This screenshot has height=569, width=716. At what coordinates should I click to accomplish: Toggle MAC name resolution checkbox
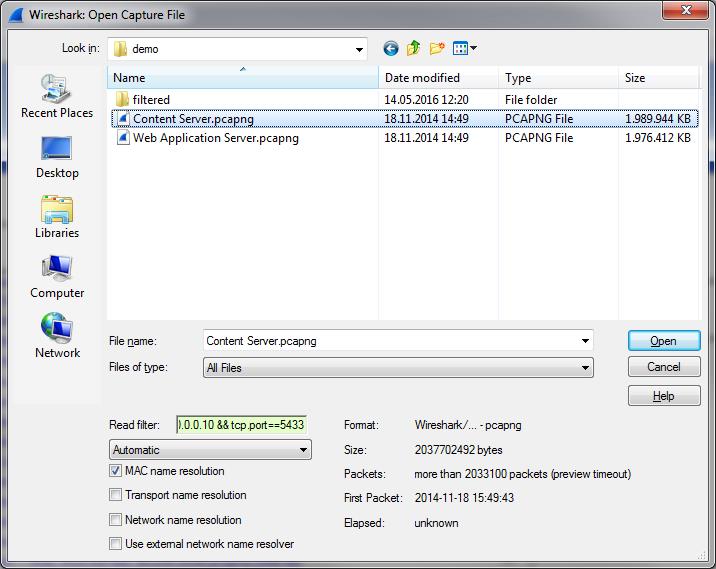tap(116, 471)
